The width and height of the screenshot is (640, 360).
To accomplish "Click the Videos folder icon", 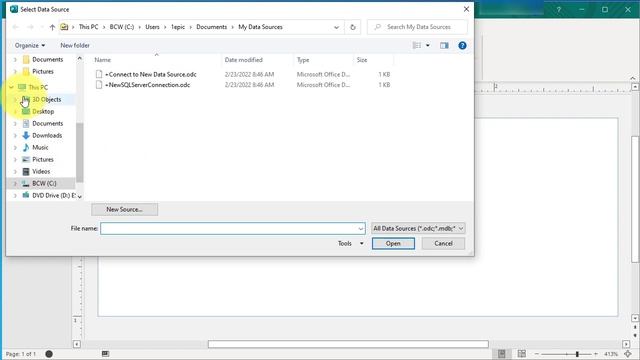I will [26, 171].
